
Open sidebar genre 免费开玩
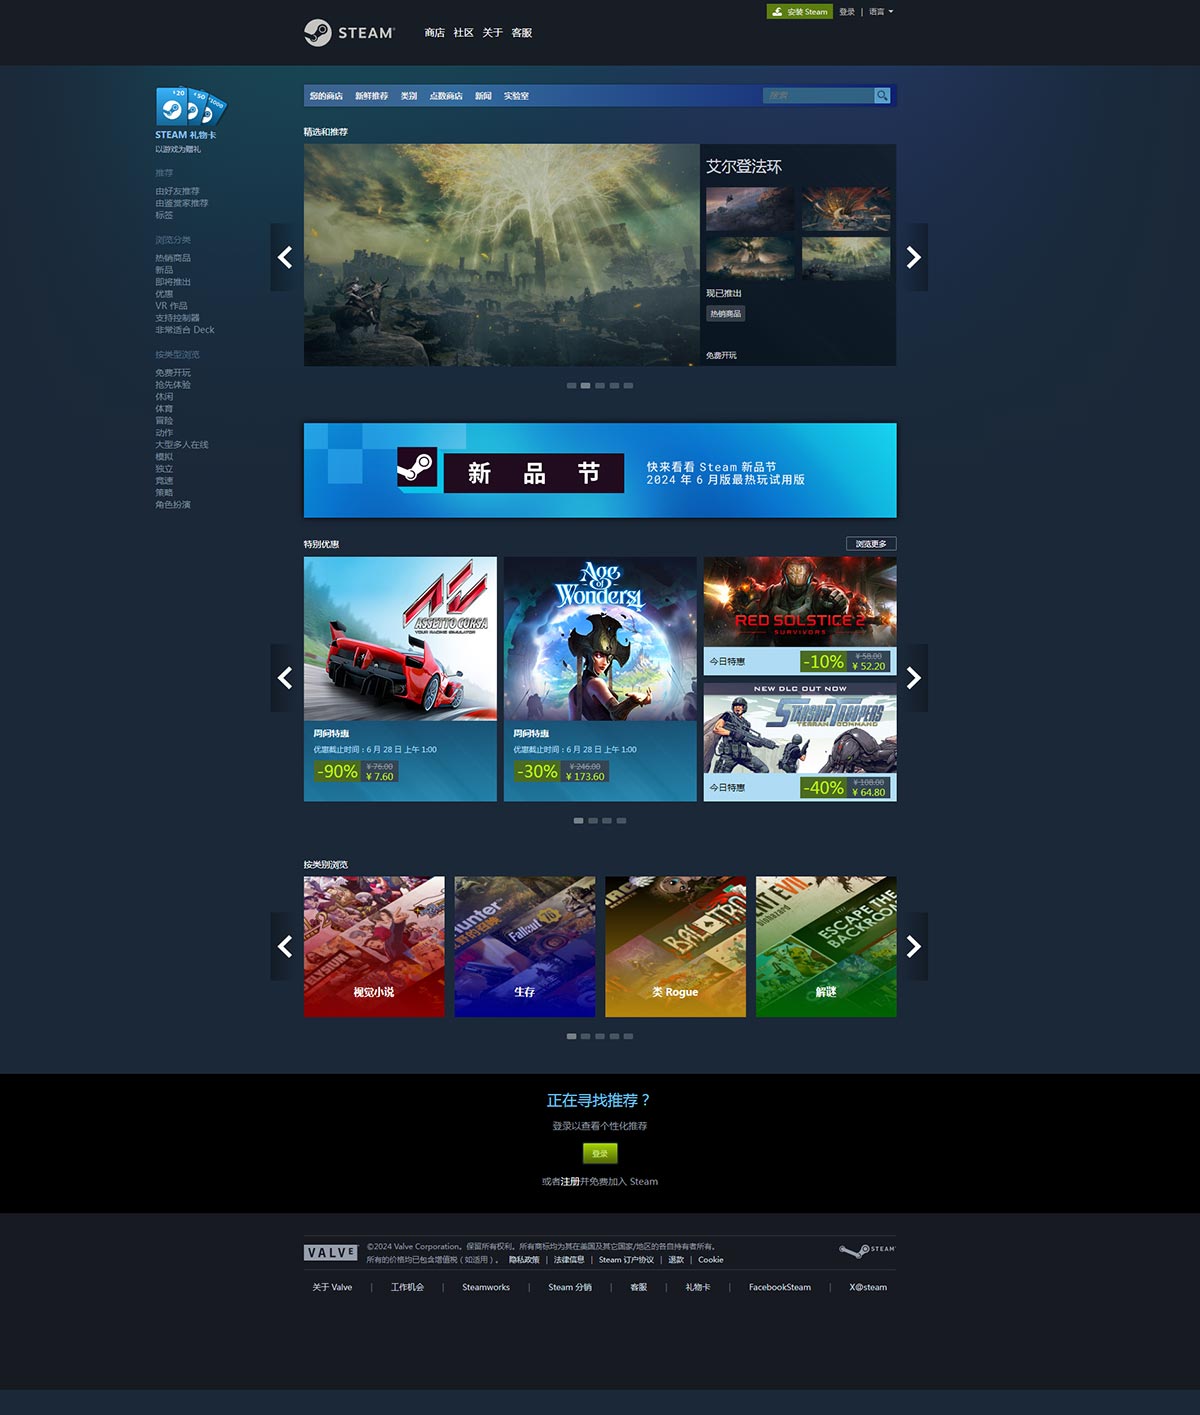(x=173, y=373)
